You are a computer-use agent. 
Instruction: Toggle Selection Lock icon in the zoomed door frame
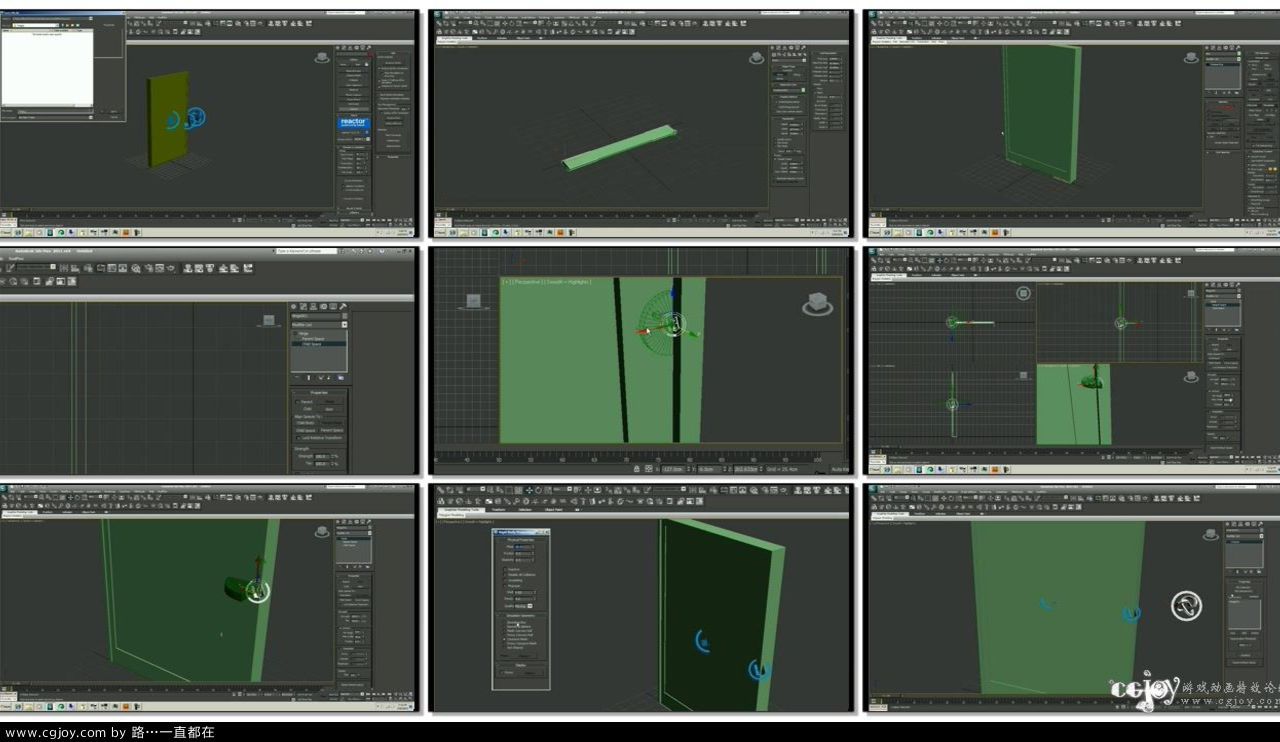coord(637,469)
